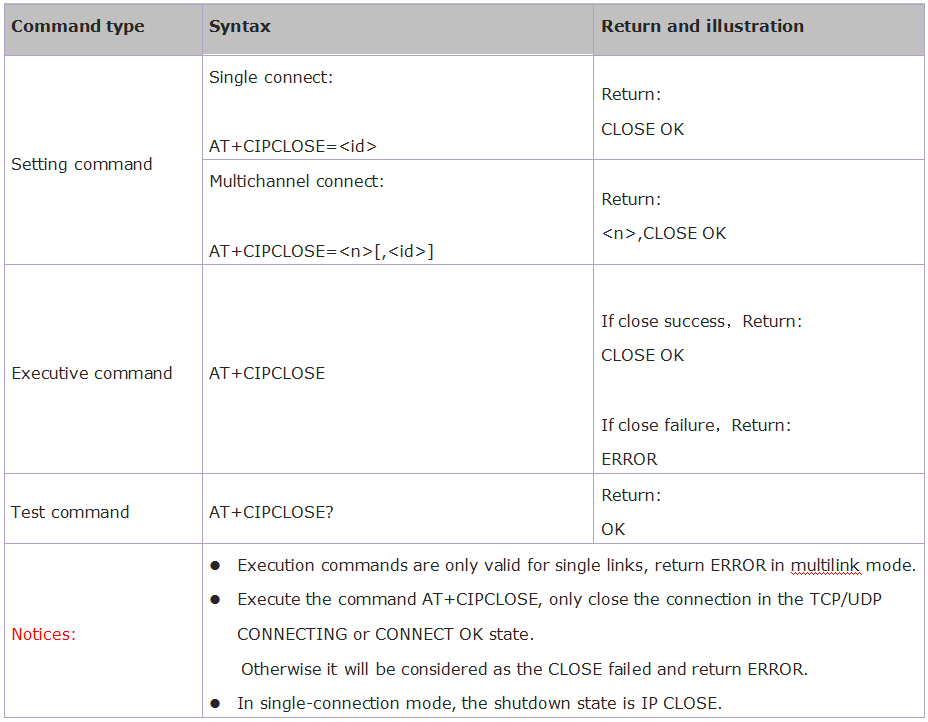Click the red "Notices:" label
This screenshot has width=928, height=722.
coord(43,634)
